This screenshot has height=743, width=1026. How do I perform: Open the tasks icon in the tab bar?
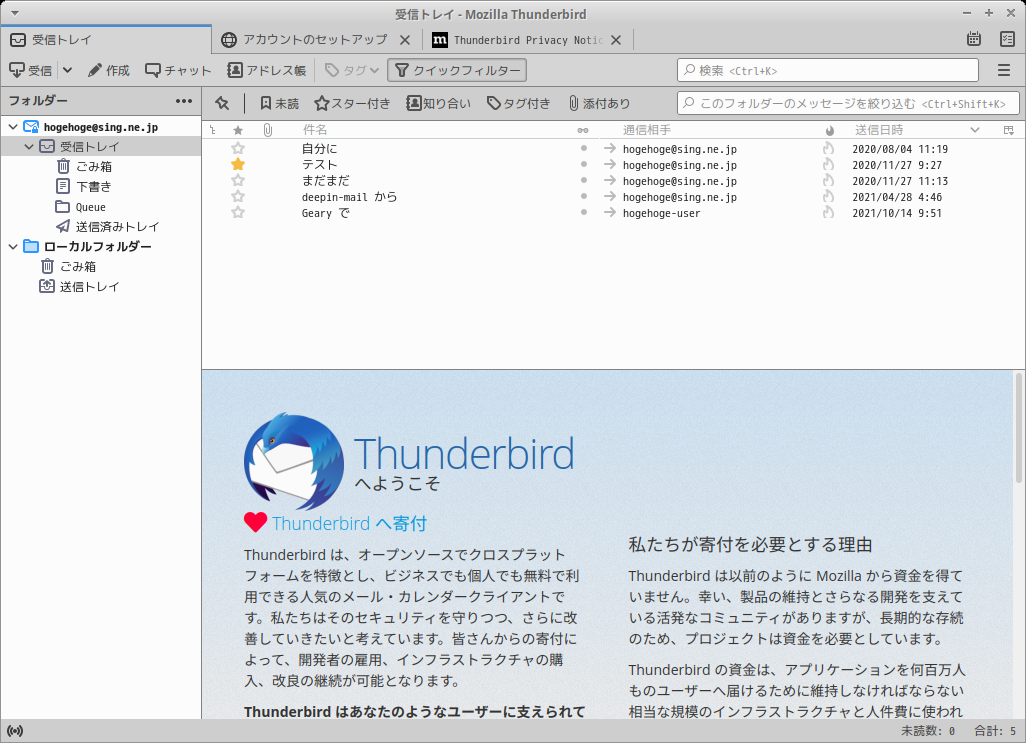pos(1008,39)
